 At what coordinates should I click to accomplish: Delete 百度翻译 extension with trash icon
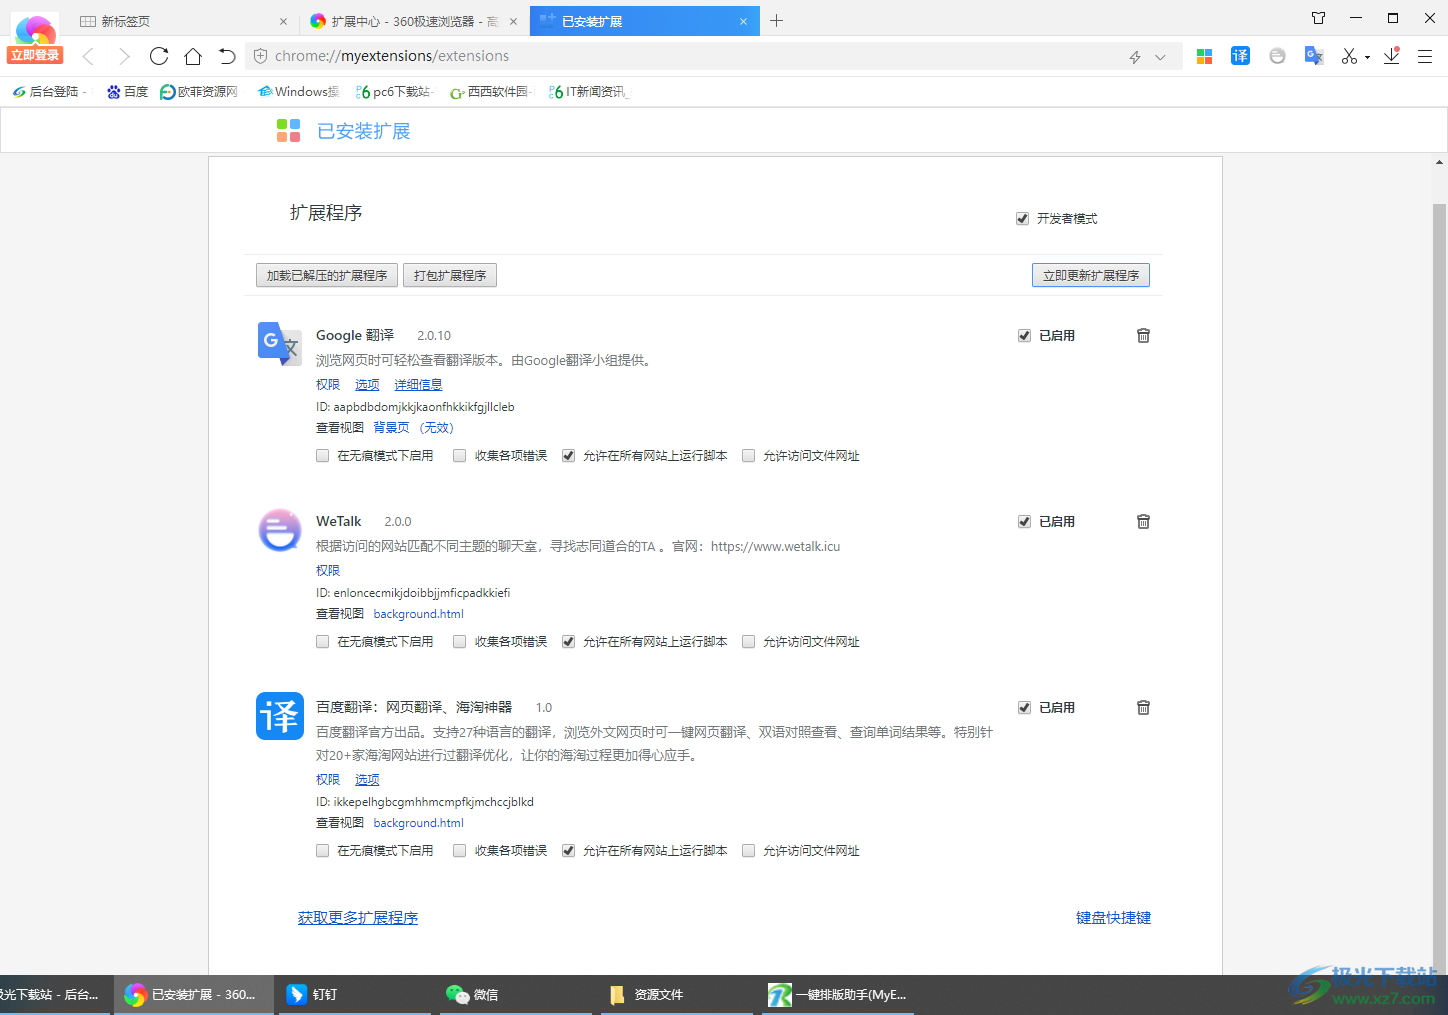coord(1143,708)
